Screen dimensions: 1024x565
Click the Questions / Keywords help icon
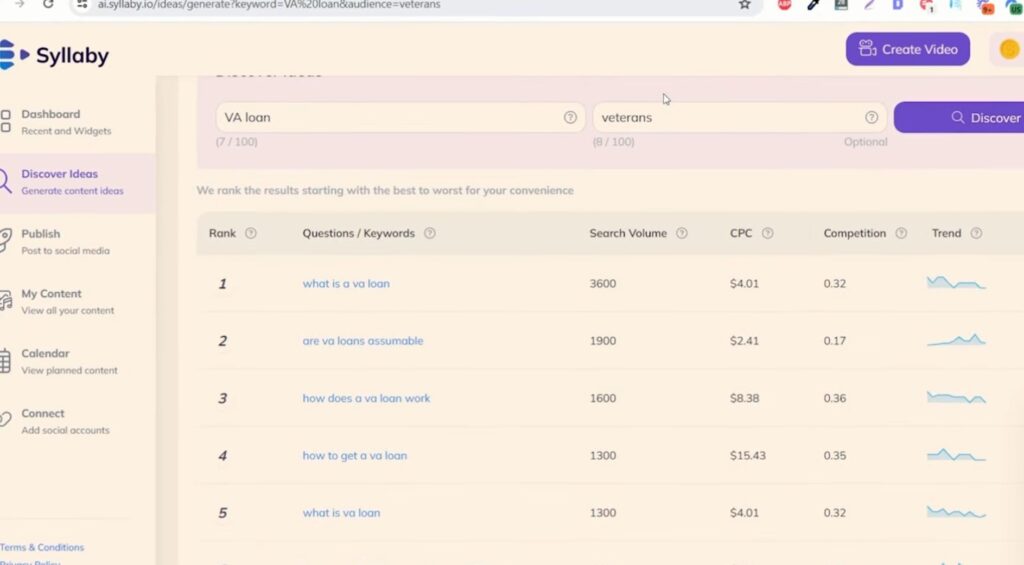click(x=430, y=233)
